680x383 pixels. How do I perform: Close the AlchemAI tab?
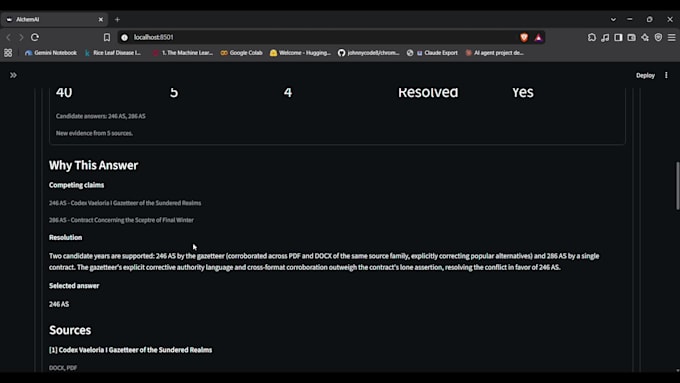(x=101, y=20)
